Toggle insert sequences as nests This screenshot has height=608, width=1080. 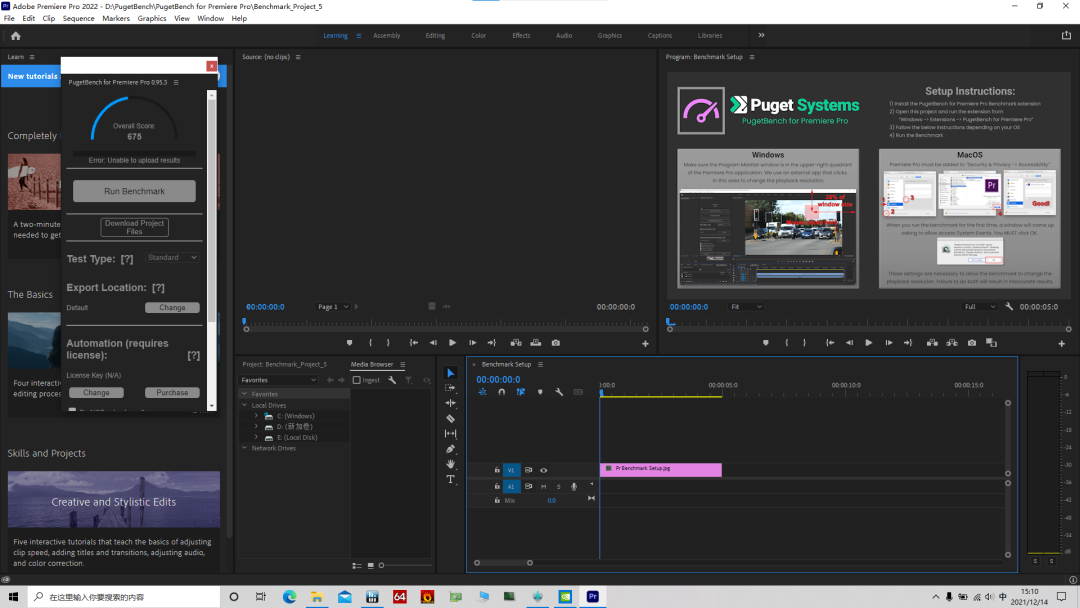click(482, 392)
